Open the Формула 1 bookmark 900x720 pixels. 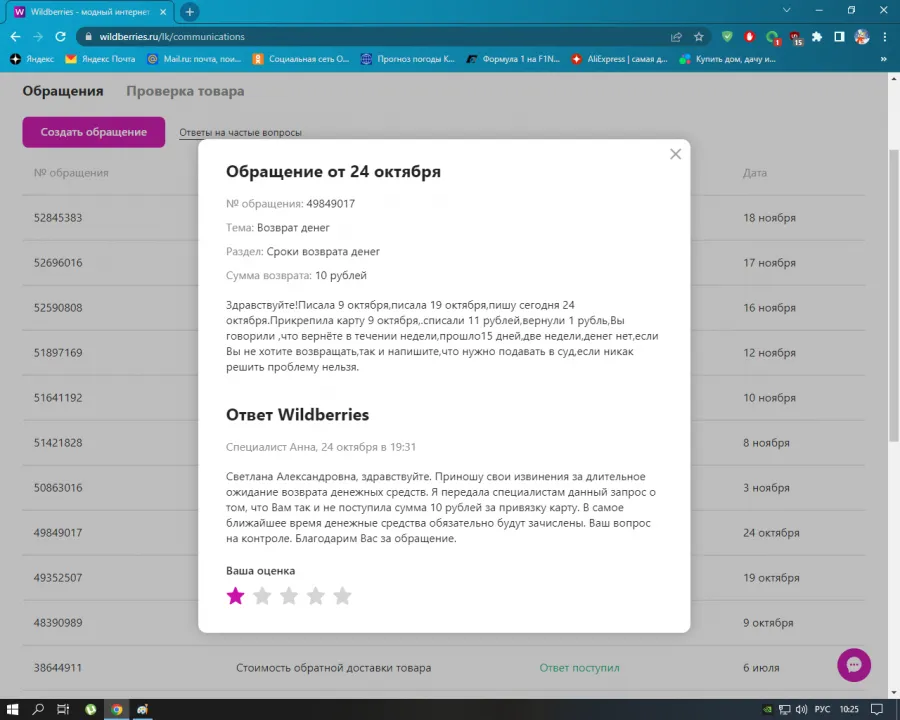513,59
